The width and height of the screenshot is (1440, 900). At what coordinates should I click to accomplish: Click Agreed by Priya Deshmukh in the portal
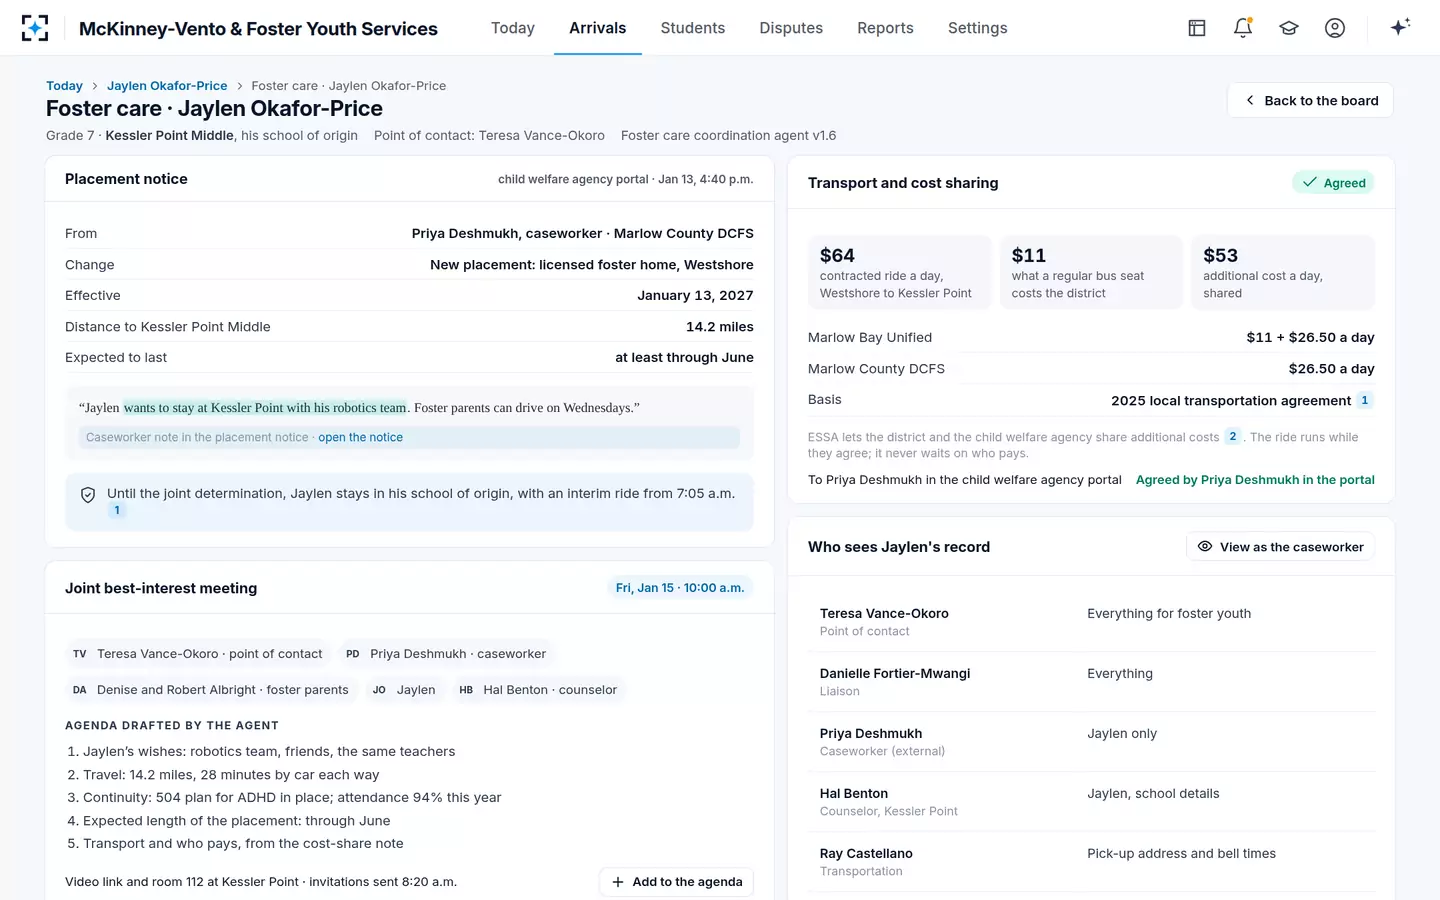point(1255,480)
